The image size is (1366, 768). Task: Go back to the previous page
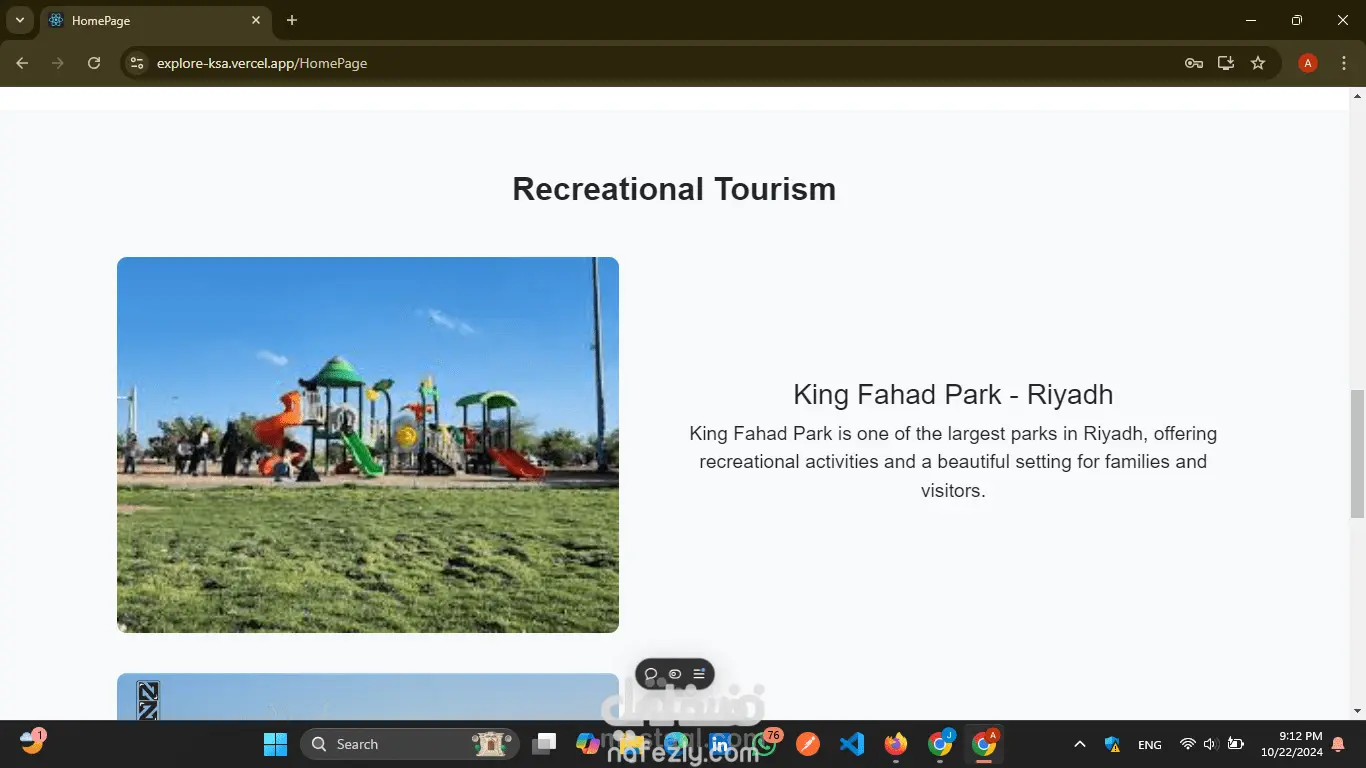22,63
